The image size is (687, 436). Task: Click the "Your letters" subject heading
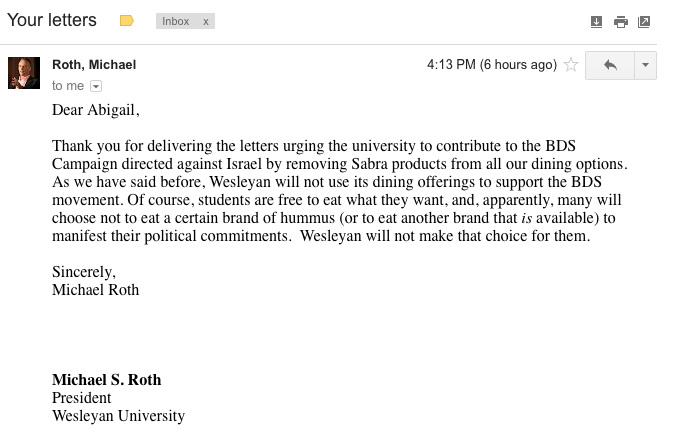tap(52, 20)
